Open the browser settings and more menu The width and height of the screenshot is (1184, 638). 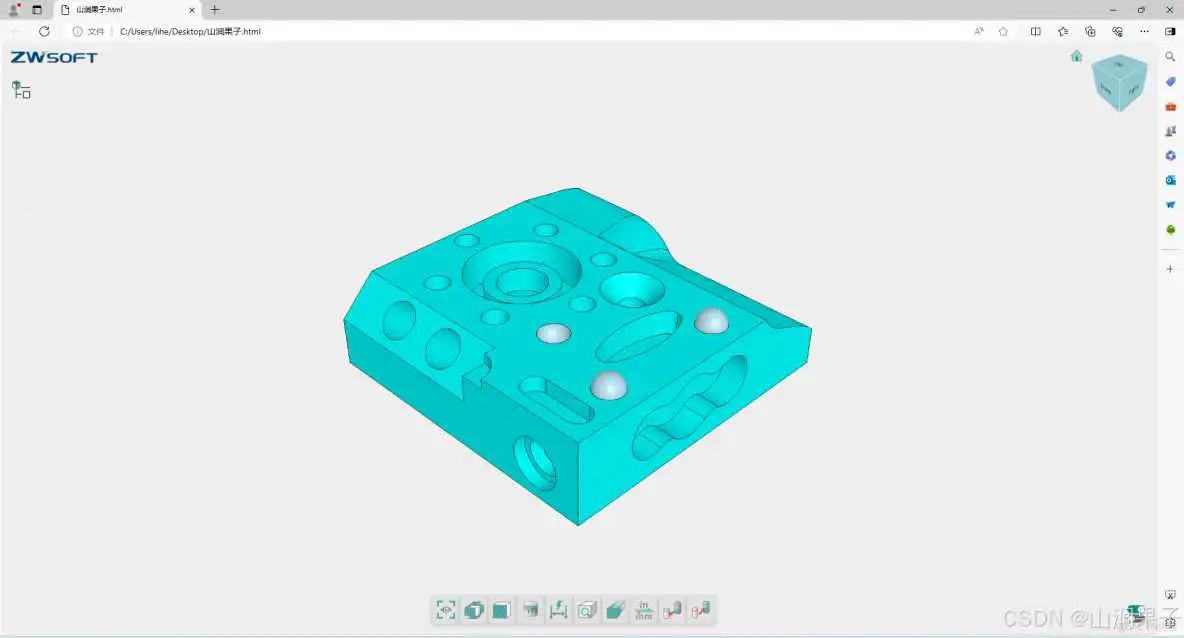pos(1144,31)
